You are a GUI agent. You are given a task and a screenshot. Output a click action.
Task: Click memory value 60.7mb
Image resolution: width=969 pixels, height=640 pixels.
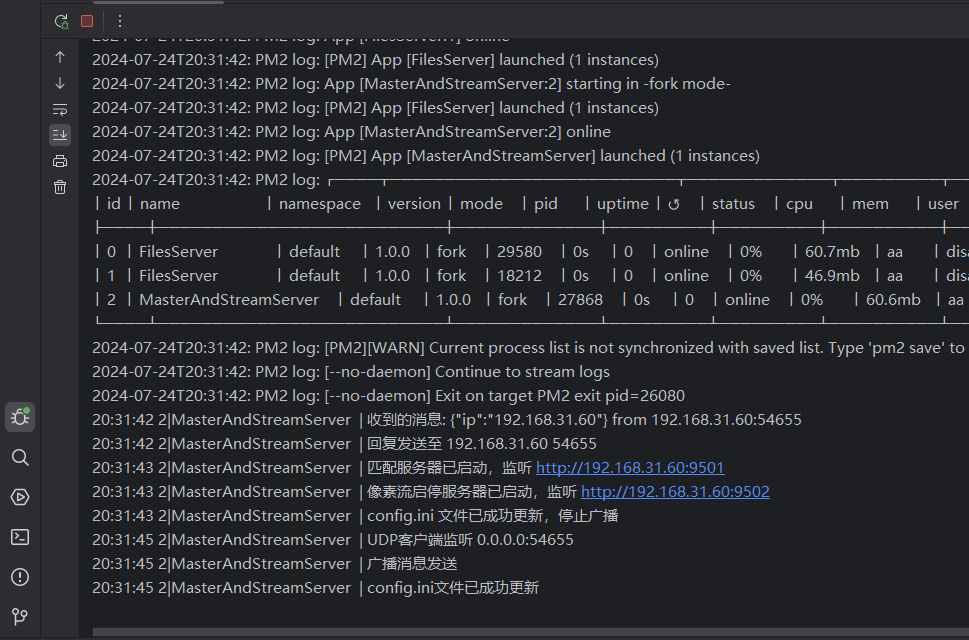click(832, 252)
